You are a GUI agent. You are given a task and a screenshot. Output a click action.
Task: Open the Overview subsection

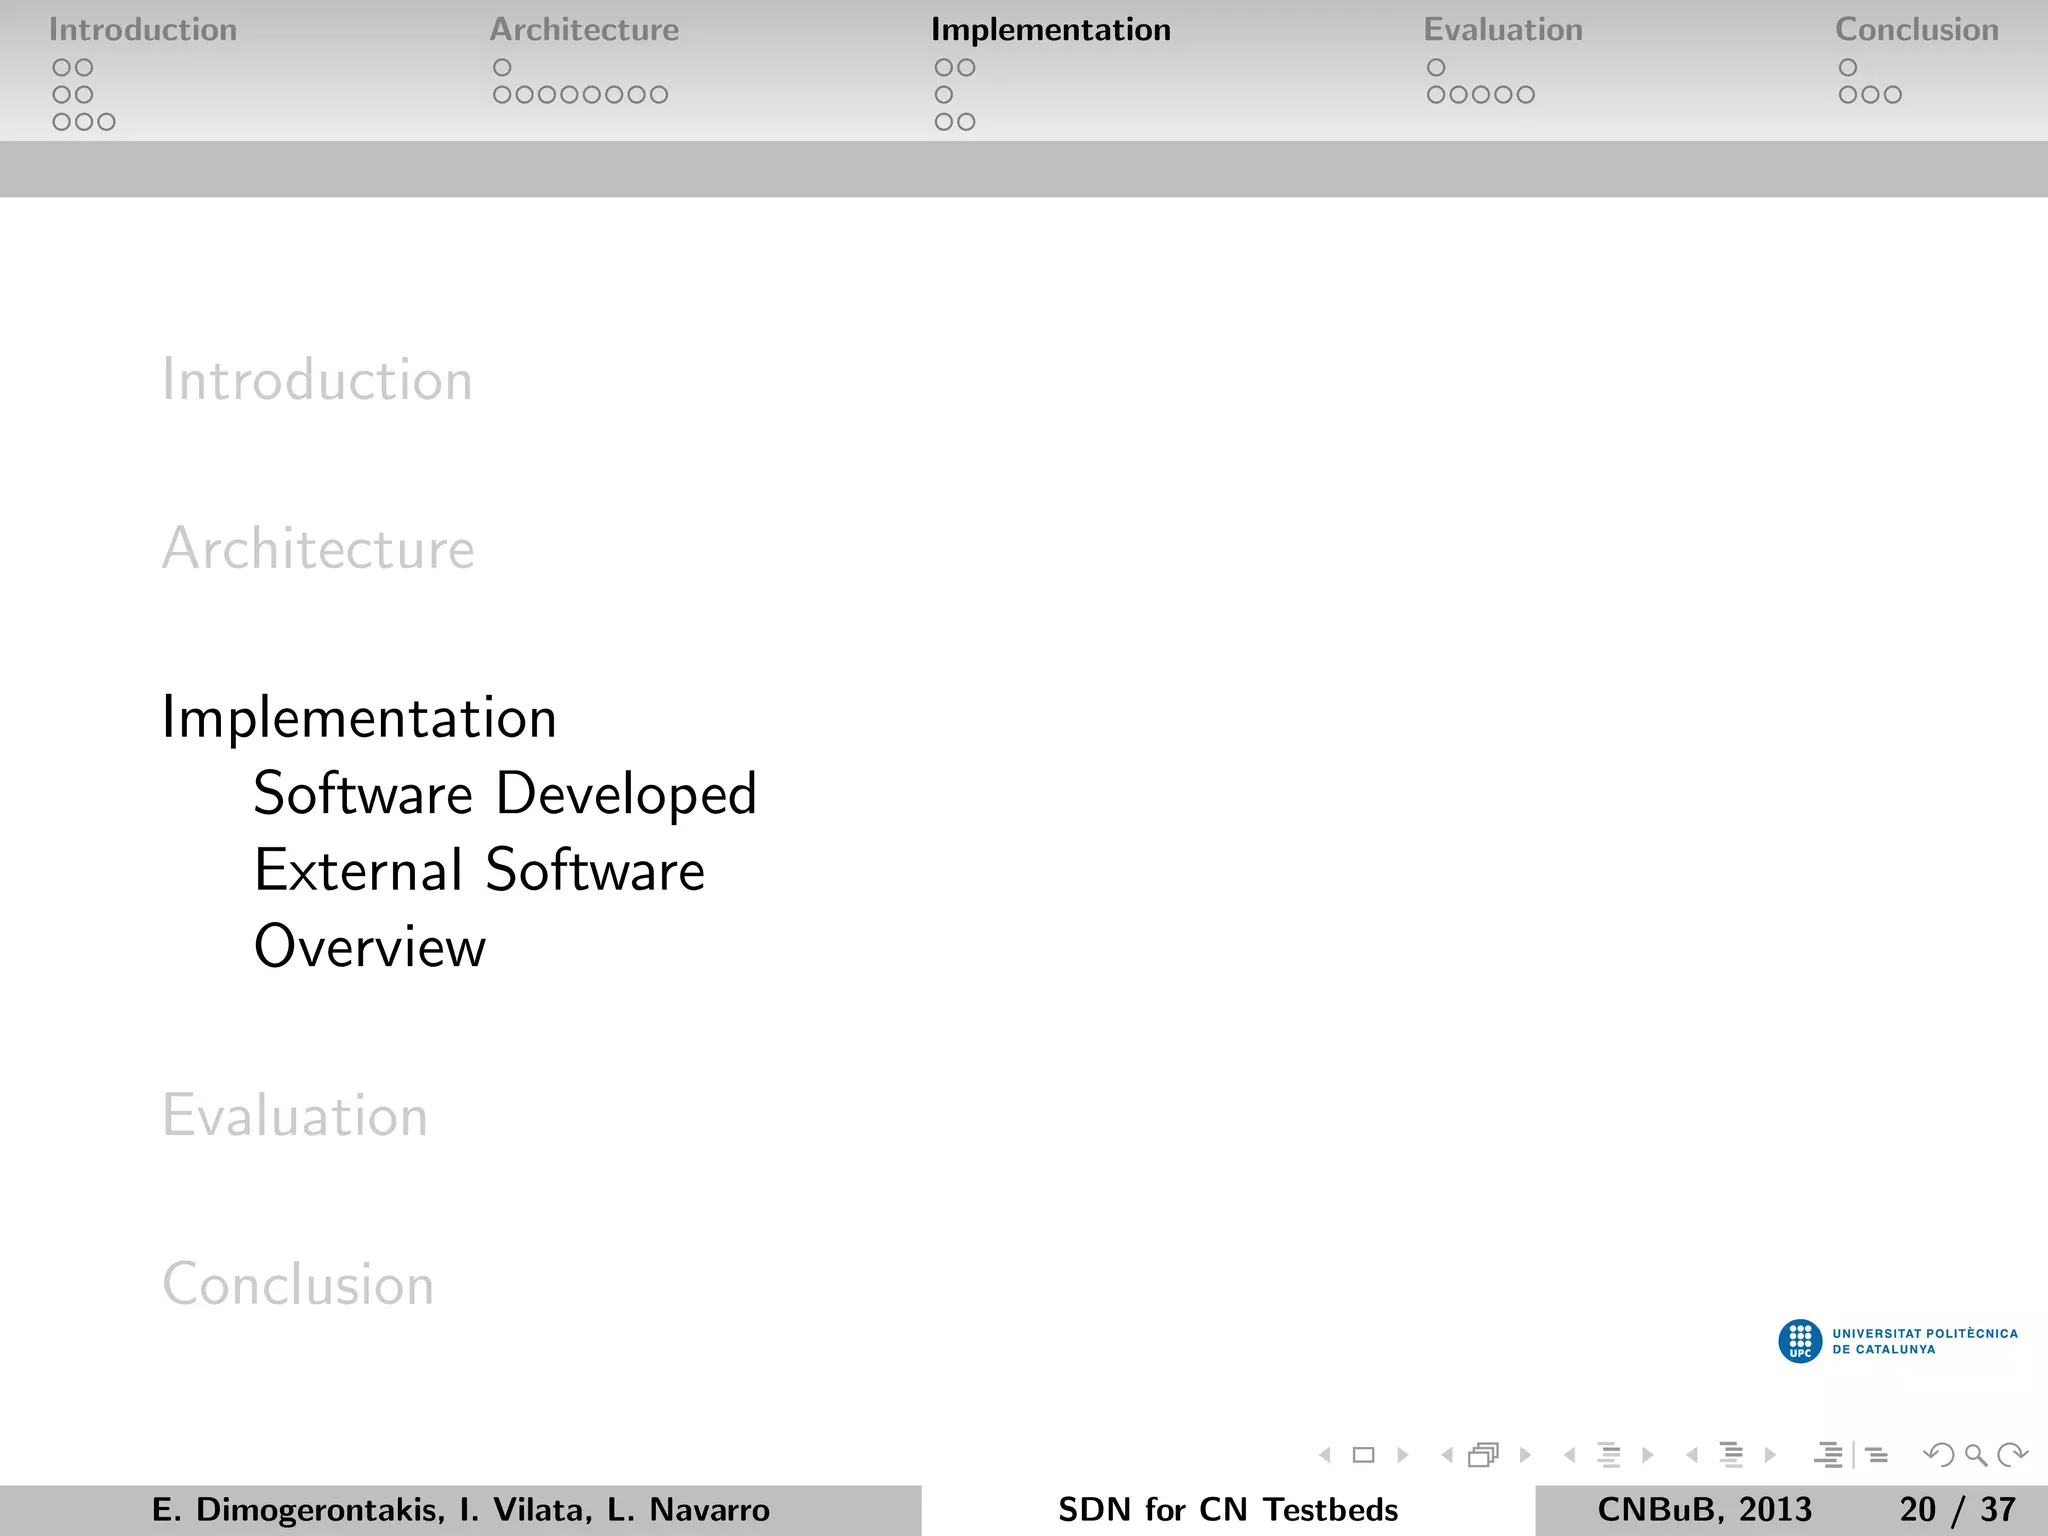370,947
